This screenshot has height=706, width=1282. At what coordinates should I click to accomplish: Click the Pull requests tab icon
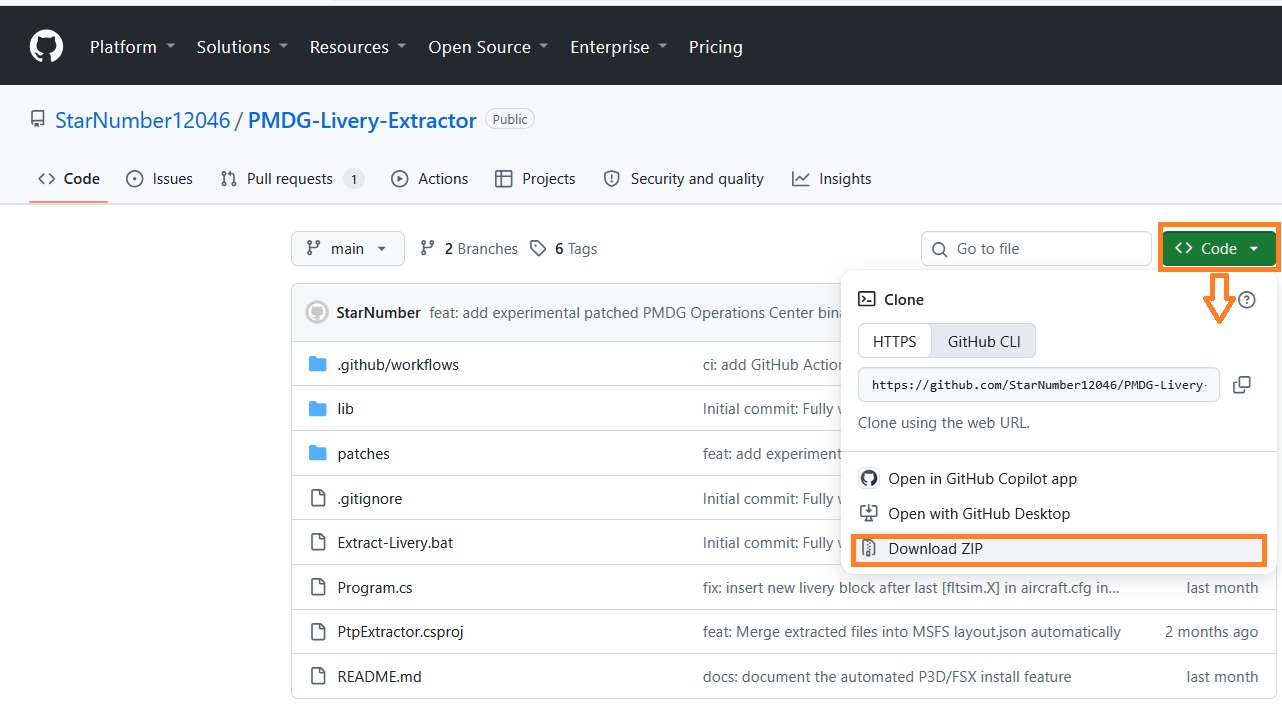229,179
